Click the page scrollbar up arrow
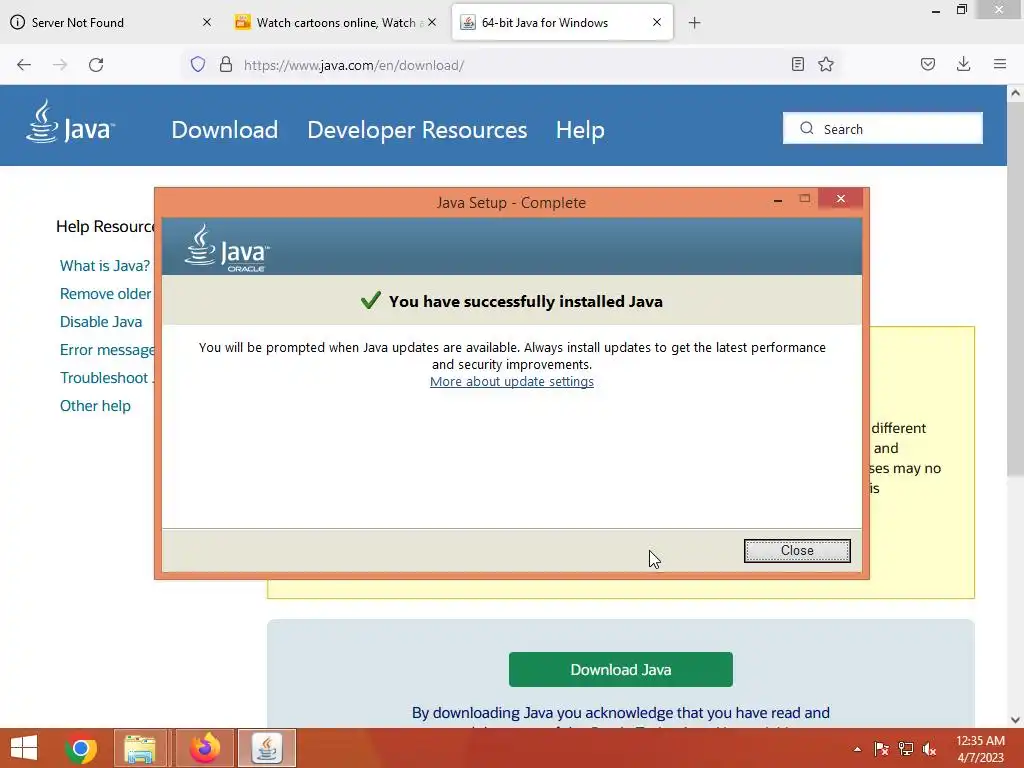Screen dimensions: 1024x768 point(1015,93)
